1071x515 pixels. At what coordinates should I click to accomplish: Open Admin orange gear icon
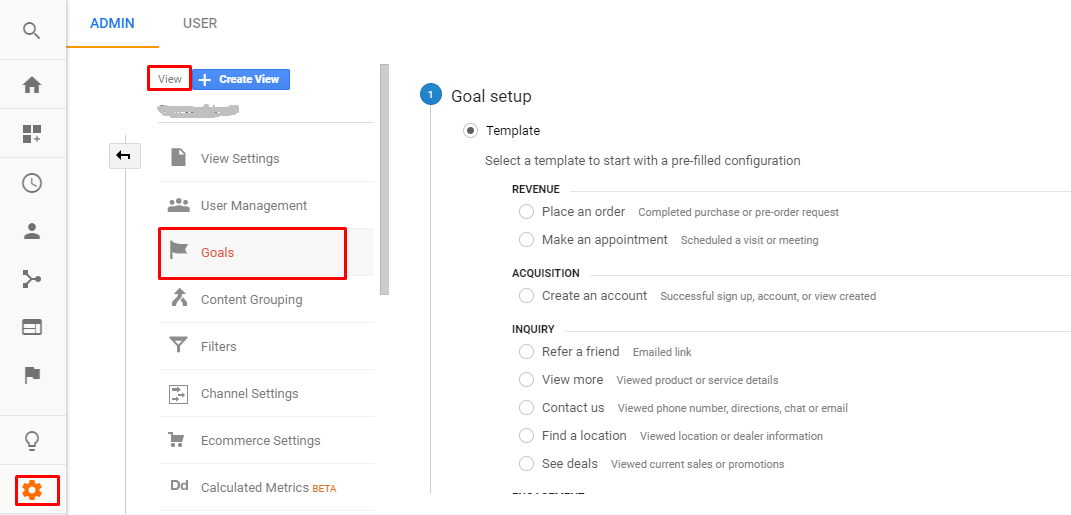click(x=32, y=490)
